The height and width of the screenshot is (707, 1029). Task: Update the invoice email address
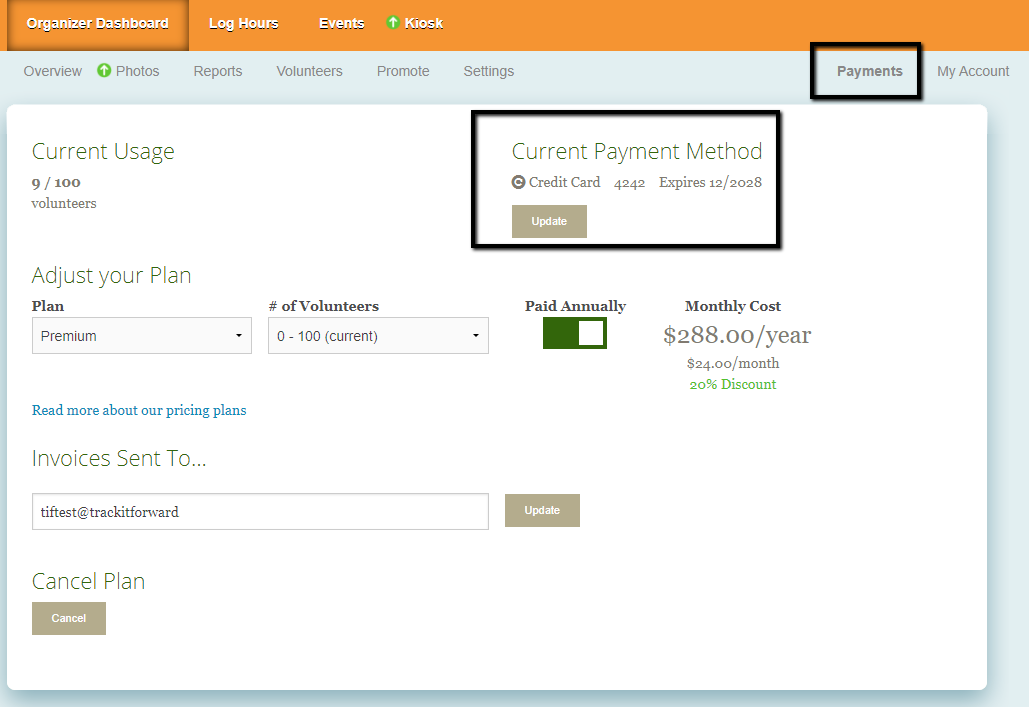click(x=542, y=510)
